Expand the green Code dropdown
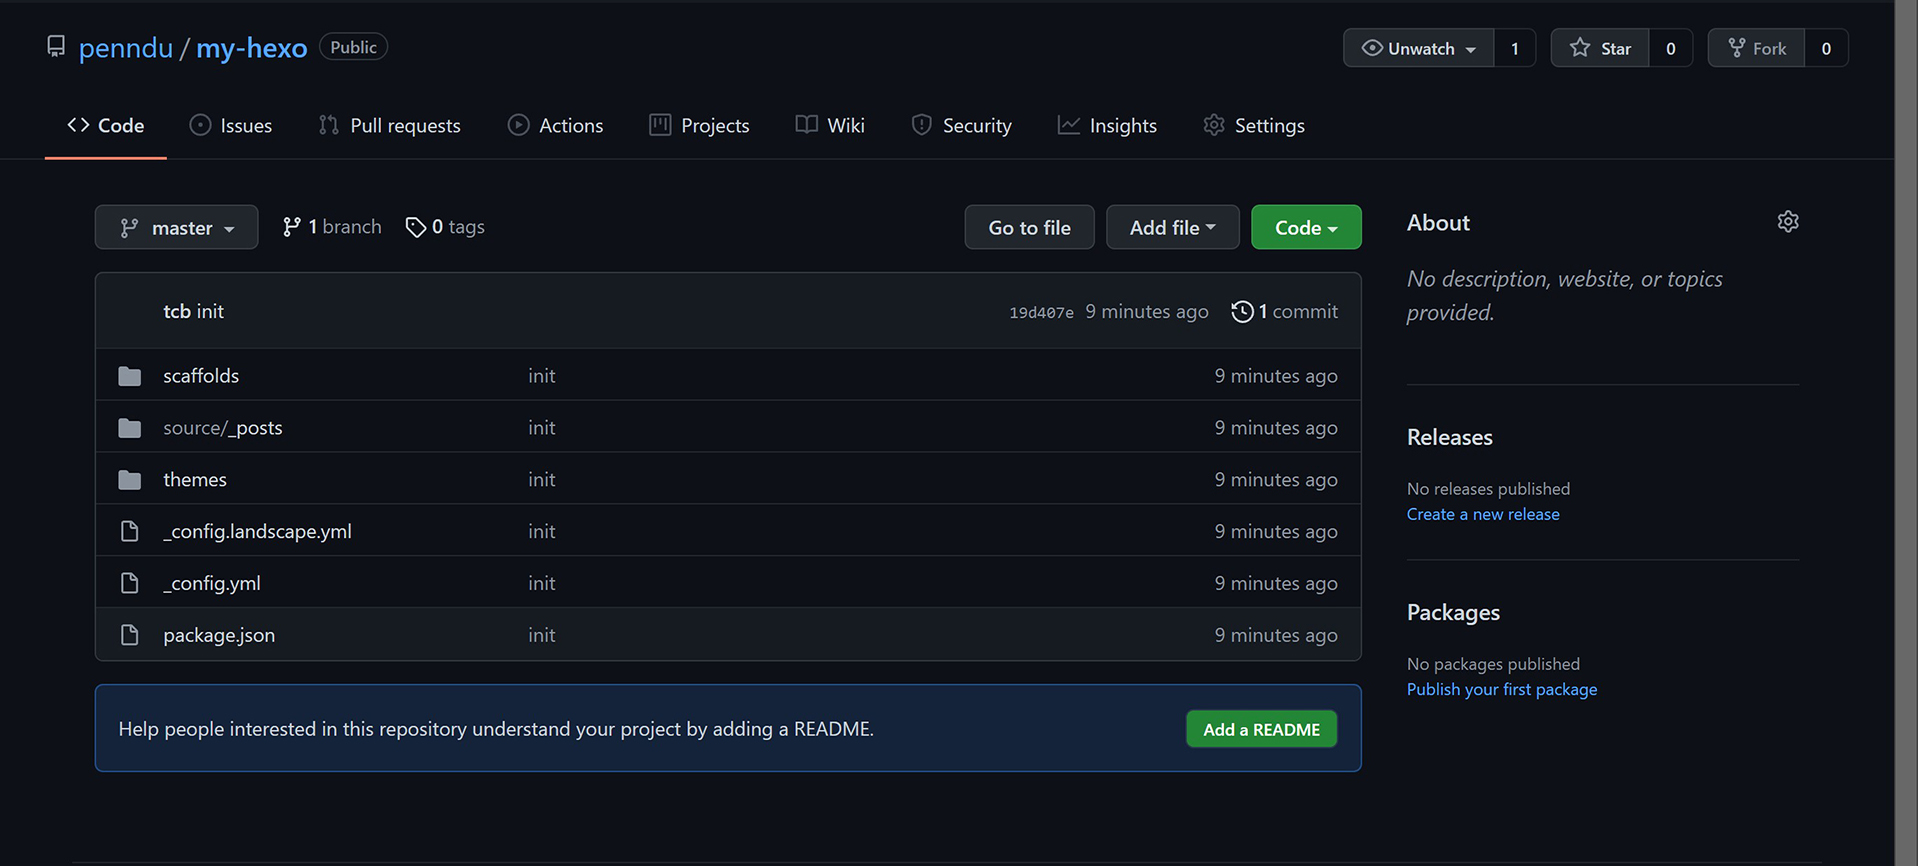 [1306, 227]
